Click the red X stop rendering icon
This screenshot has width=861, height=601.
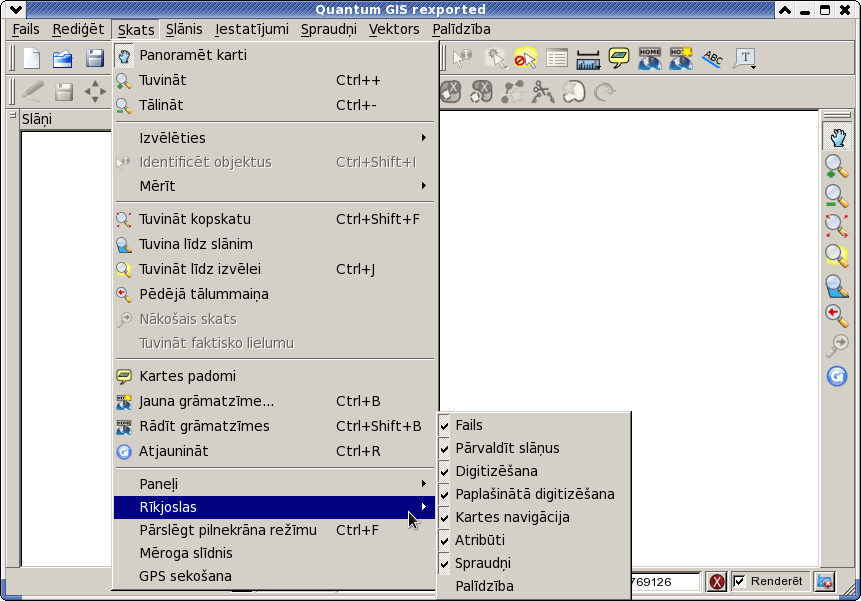click(x=717, y=582)
